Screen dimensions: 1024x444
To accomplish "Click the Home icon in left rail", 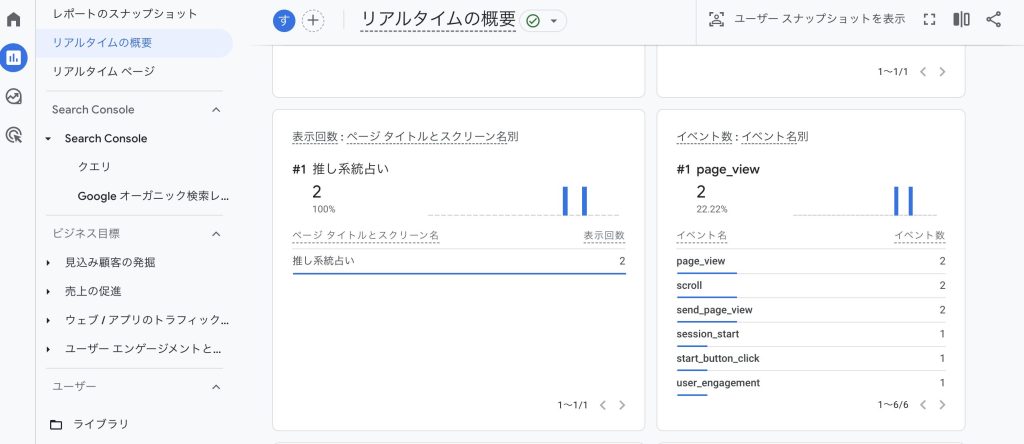I will coord(14,19).
